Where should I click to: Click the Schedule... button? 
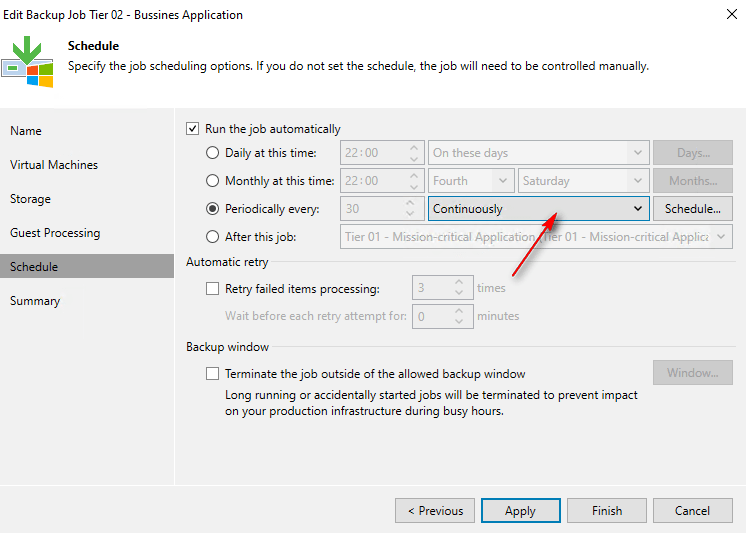[x=692, y=209]
